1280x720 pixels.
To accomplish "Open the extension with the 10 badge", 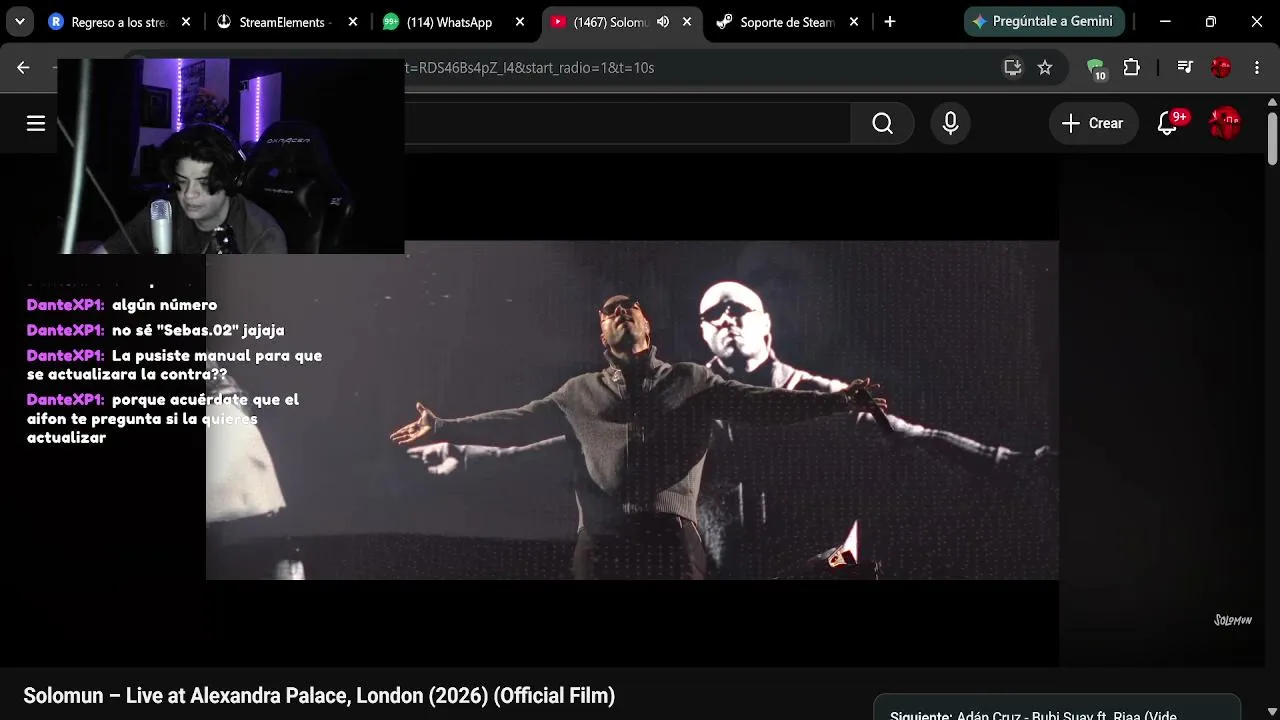I will (1097, 68).
